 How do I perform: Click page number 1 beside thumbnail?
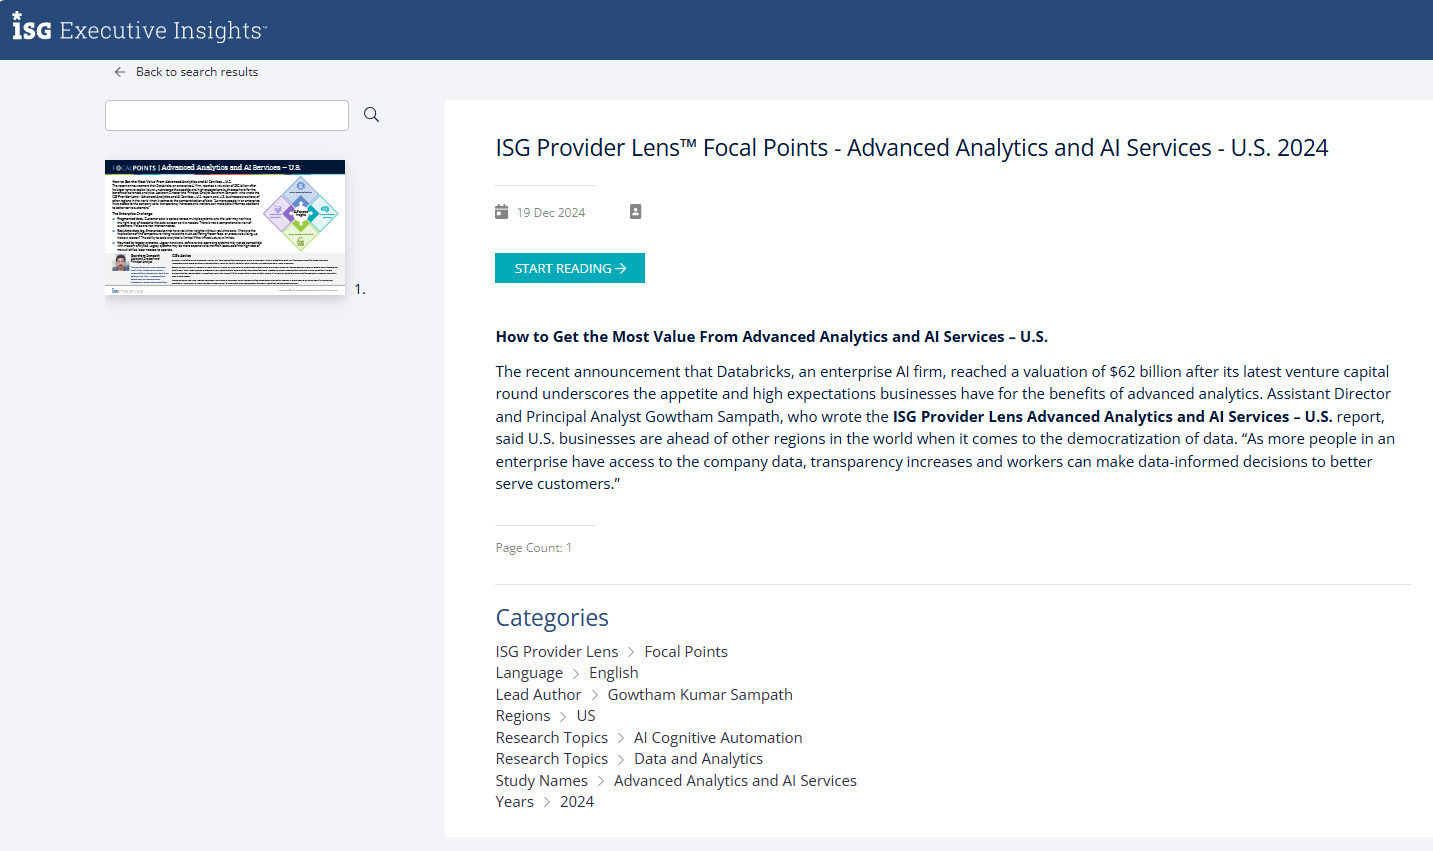pos(359,290)
